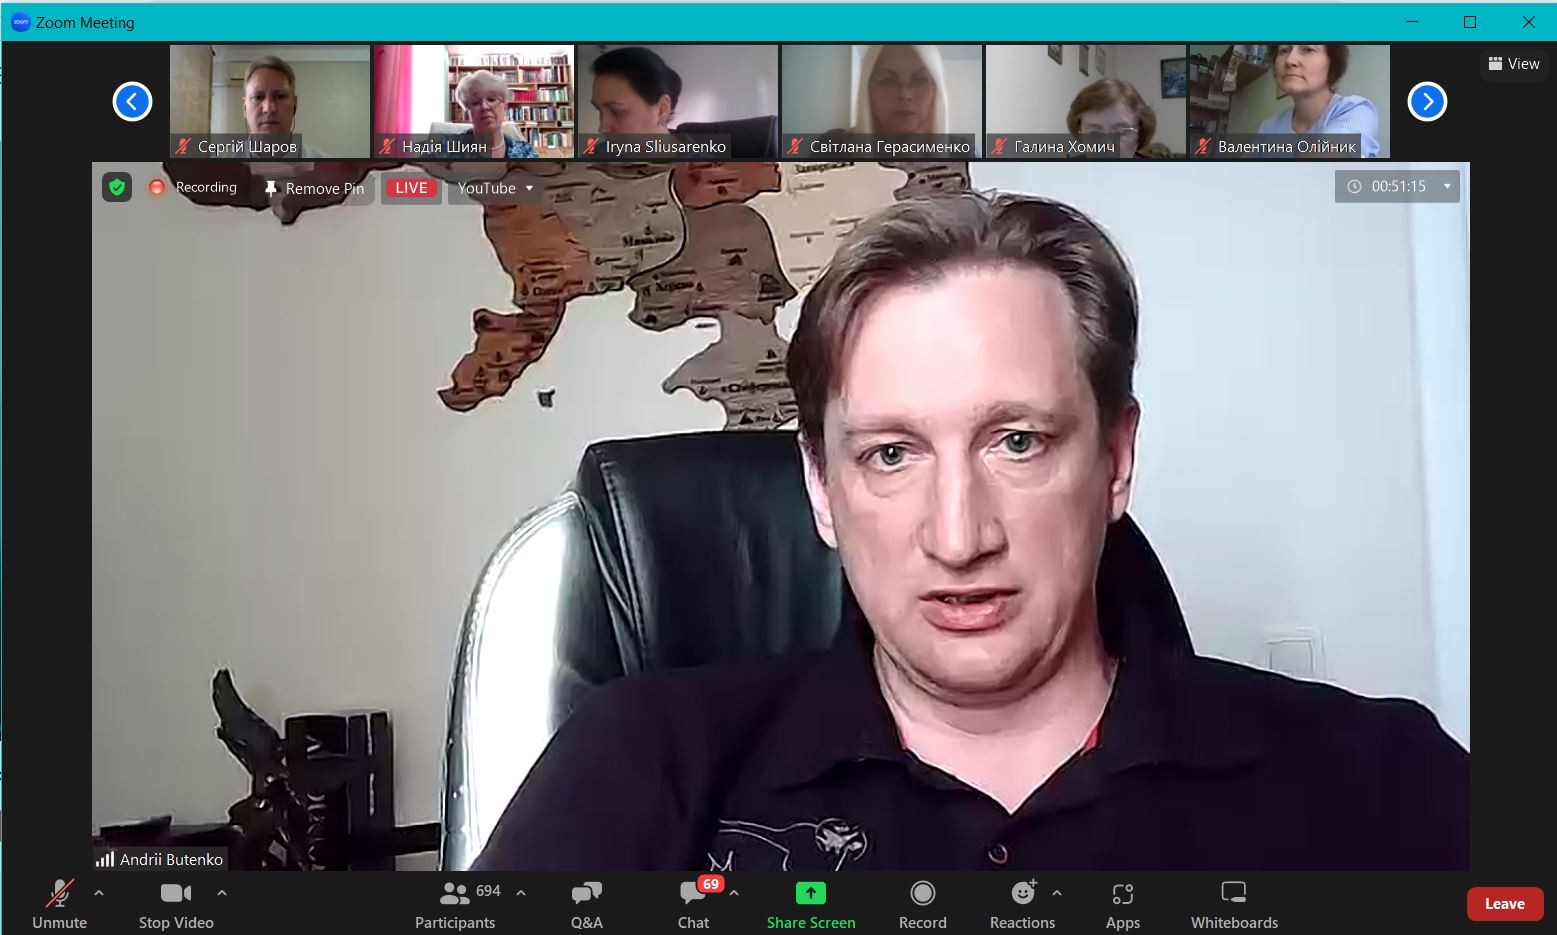Open the Apps panel
The width and height of the screenshot is (1557, 935).
1122,904
